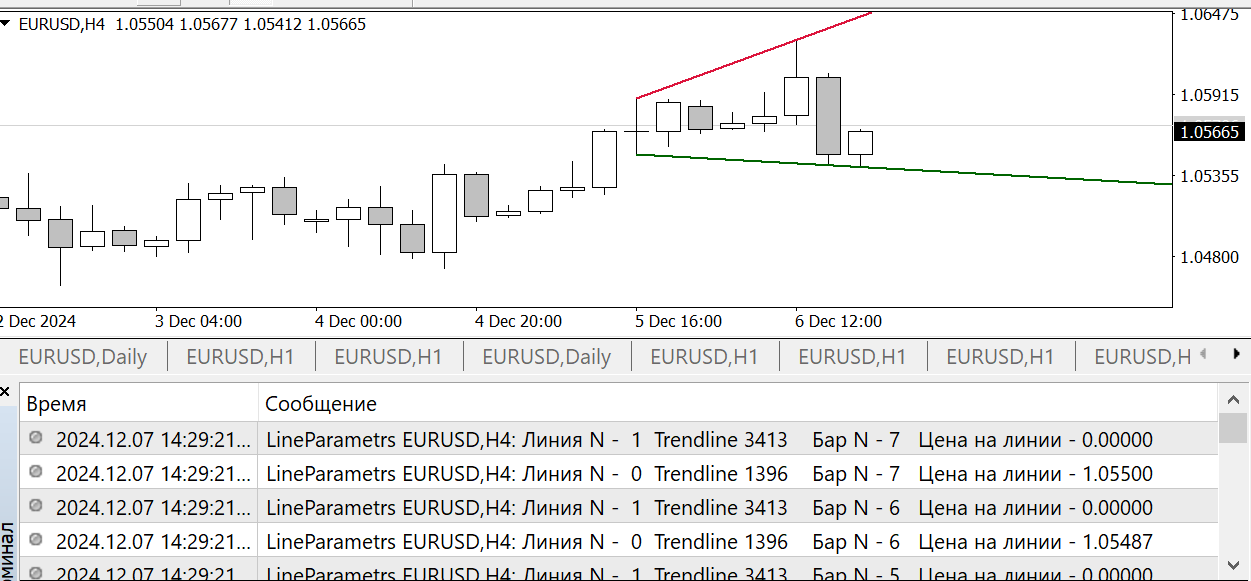Click the 5 Dec 16:00 time axis label
Viewport: 1251px width, 581px height.
coord(678,321)
